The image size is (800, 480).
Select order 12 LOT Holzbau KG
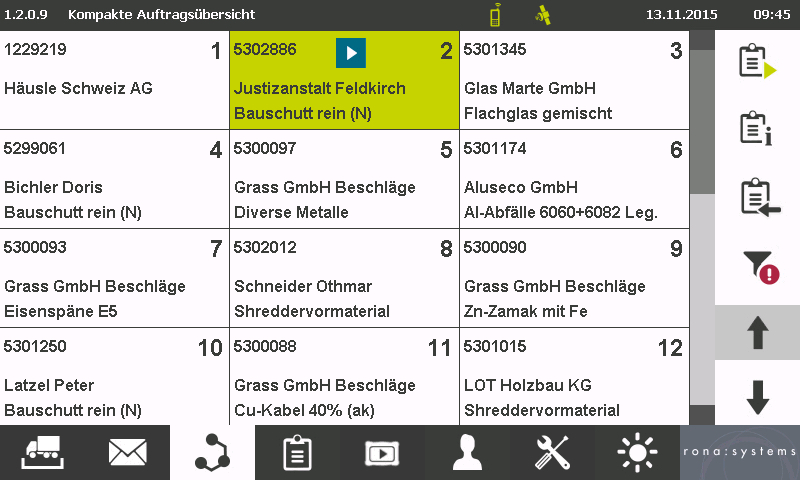point(574,376)
